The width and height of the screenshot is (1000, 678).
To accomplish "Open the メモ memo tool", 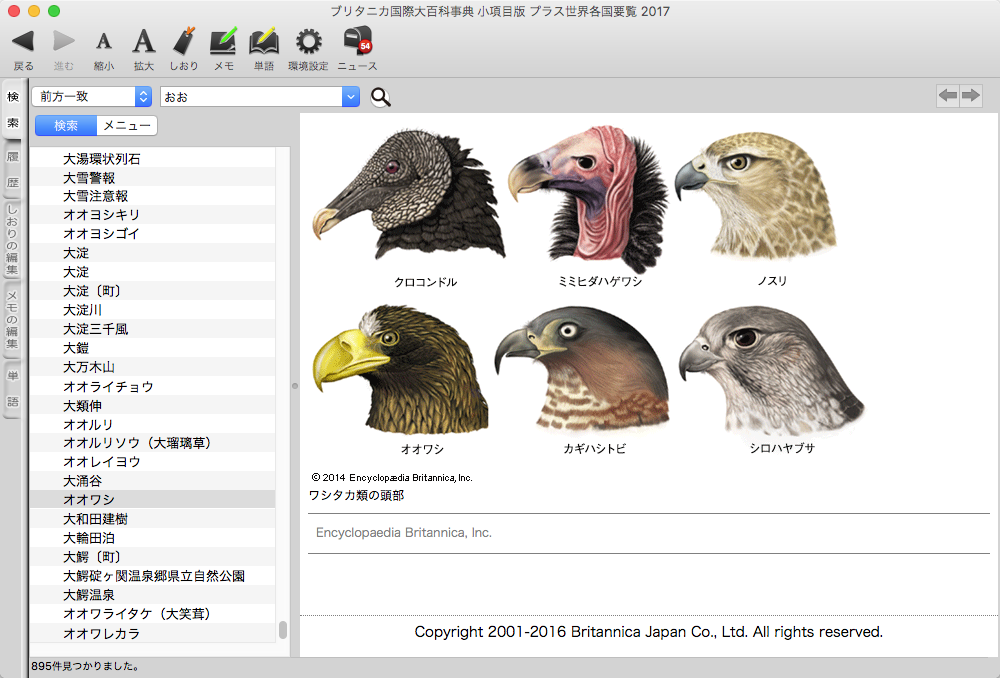I will pyautogui.click(x=223, y=41).
